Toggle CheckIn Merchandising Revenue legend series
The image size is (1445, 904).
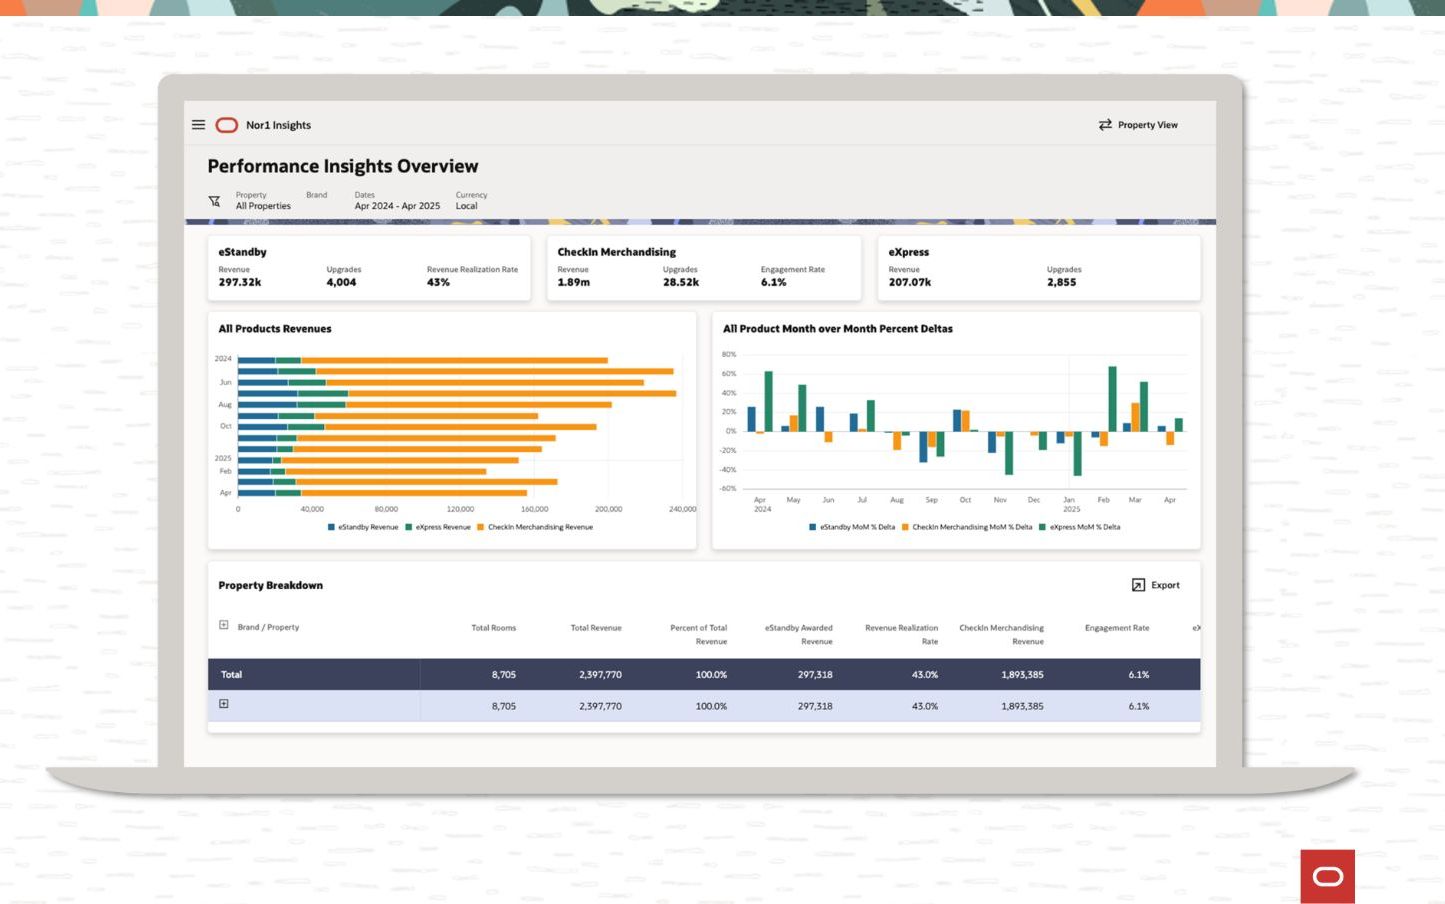[535, 527]
